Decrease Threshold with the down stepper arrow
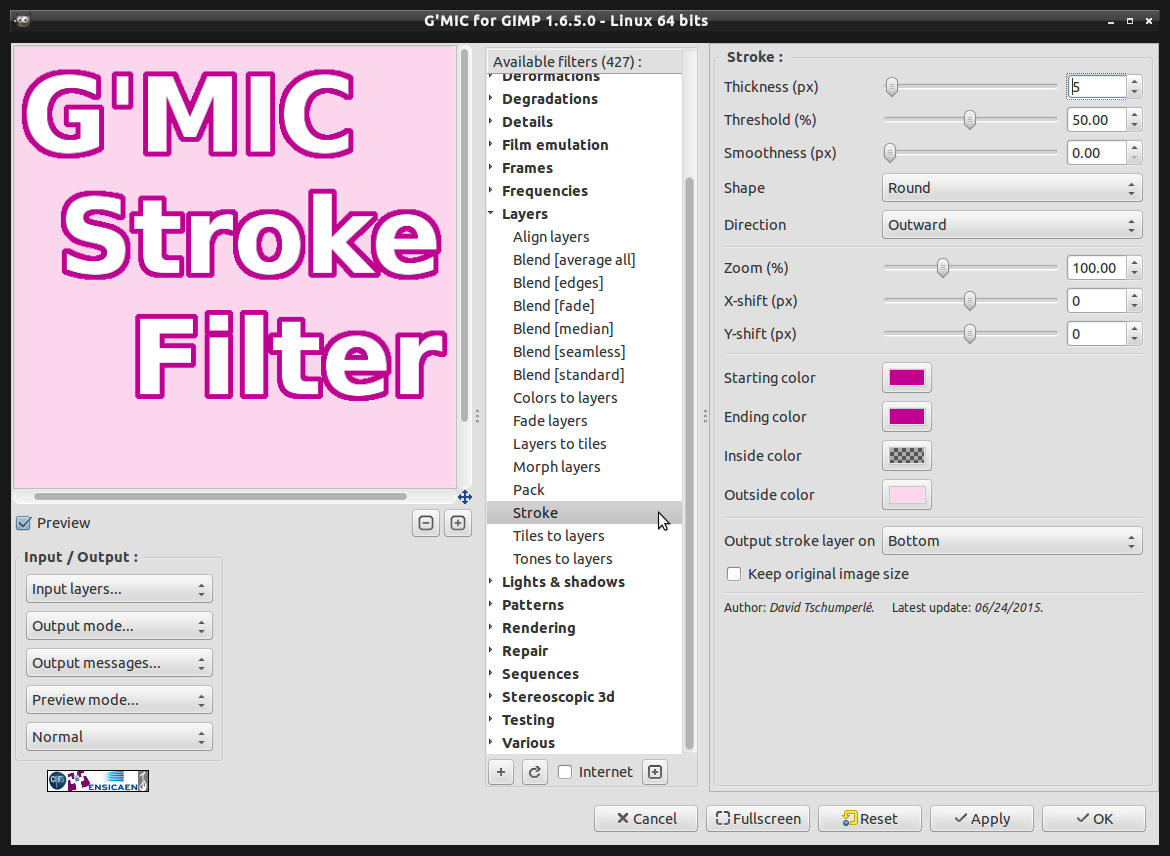The width and height of the screenshot is (1170, 856). (x=1134, y=125)
